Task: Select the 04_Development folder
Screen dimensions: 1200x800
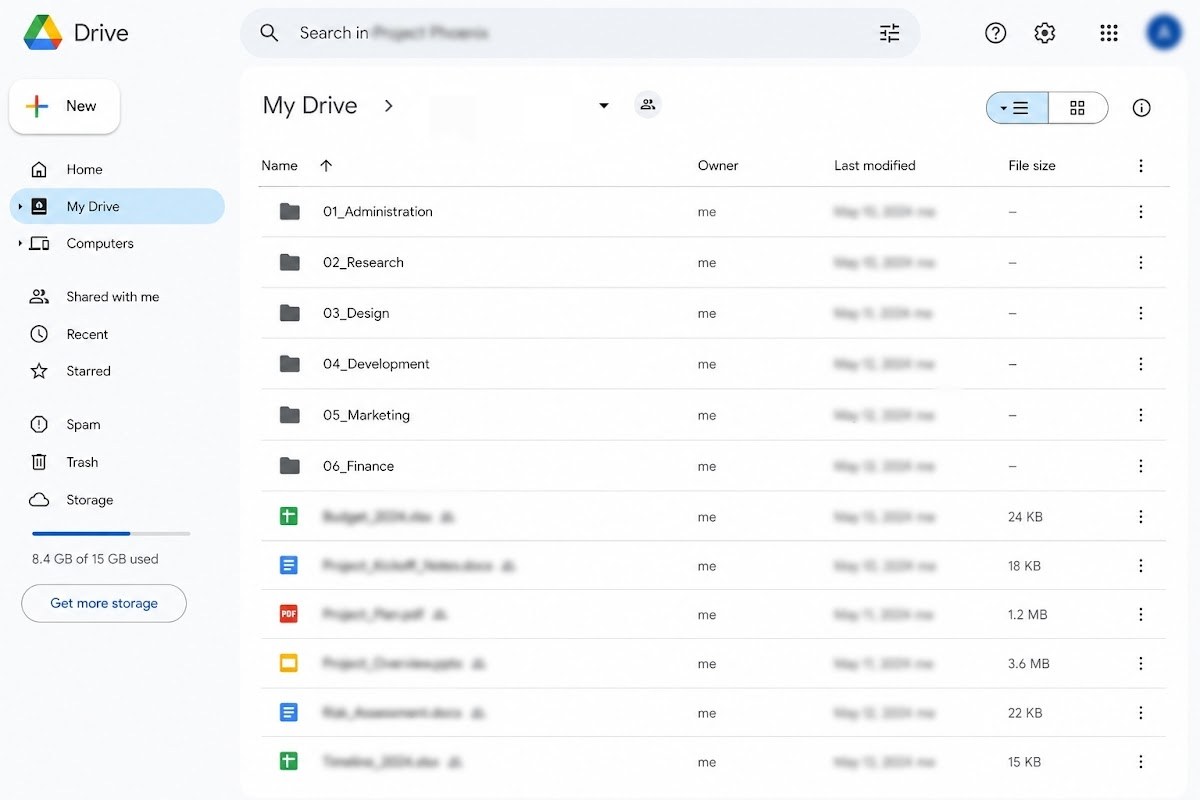Action: [713, 365]
